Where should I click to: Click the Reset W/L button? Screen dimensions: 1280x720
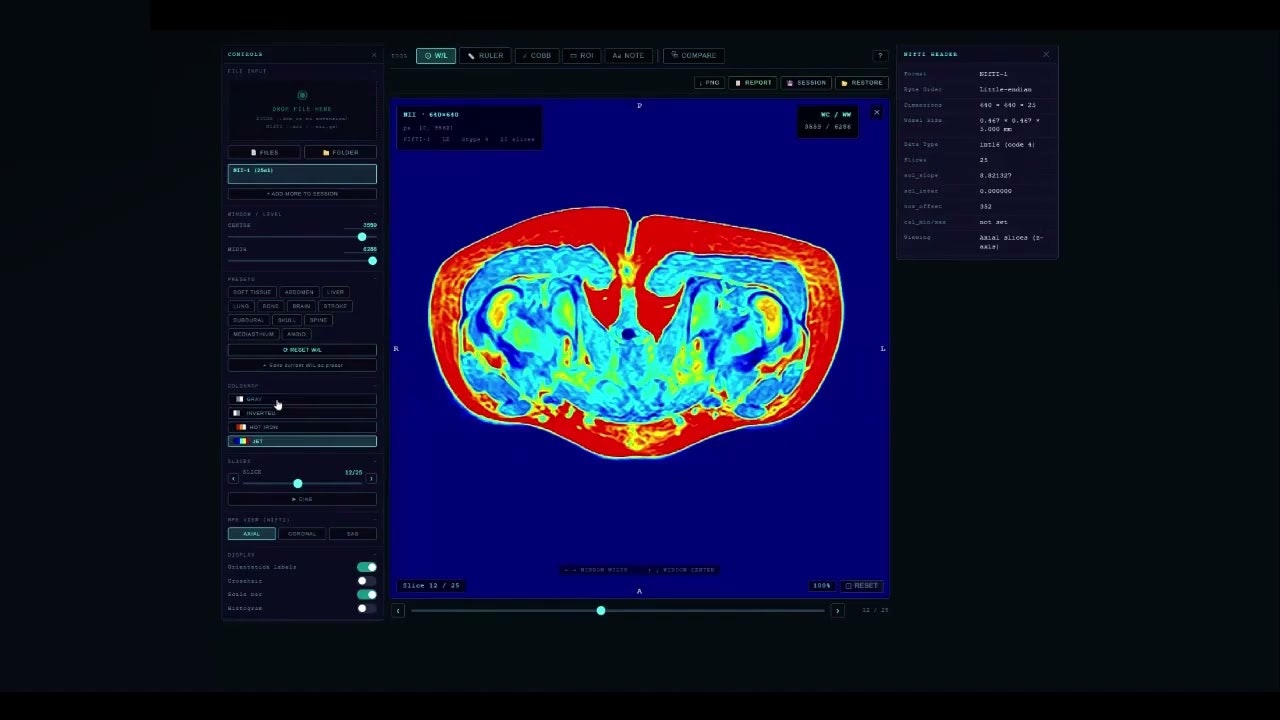pos(302,350)
